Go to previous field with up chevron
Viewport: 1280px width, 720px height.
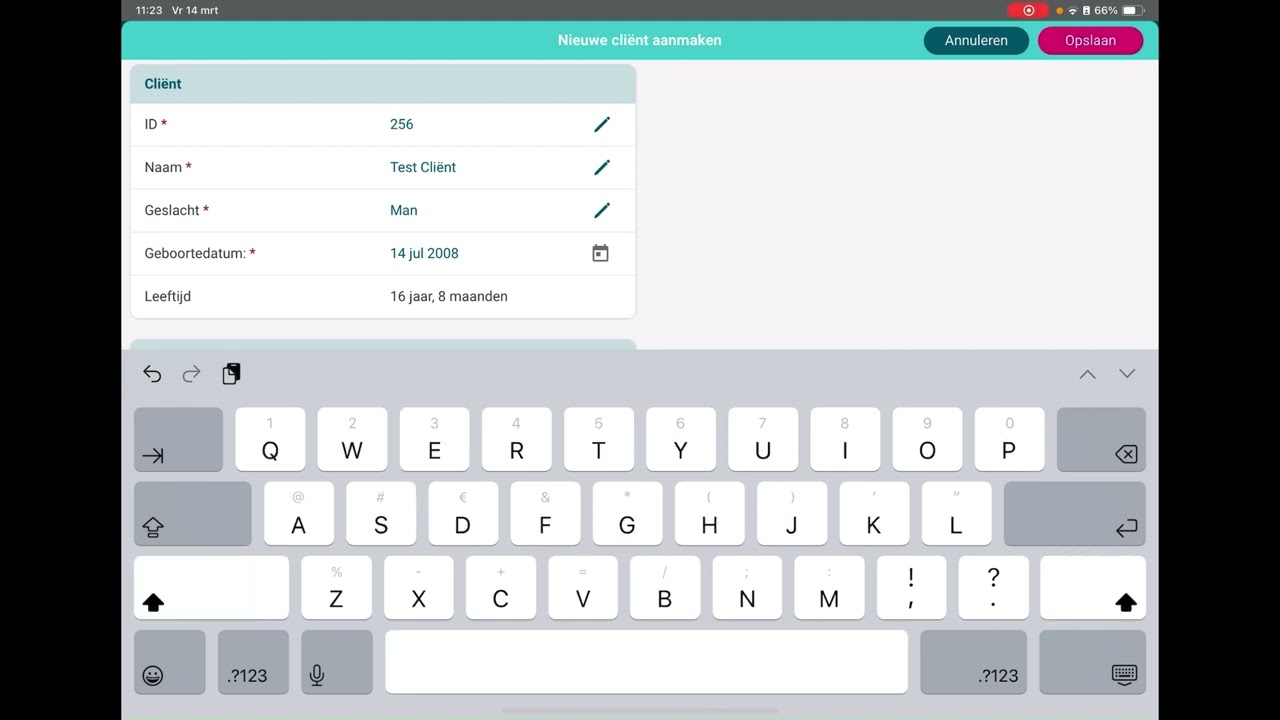click(1087, 374)
